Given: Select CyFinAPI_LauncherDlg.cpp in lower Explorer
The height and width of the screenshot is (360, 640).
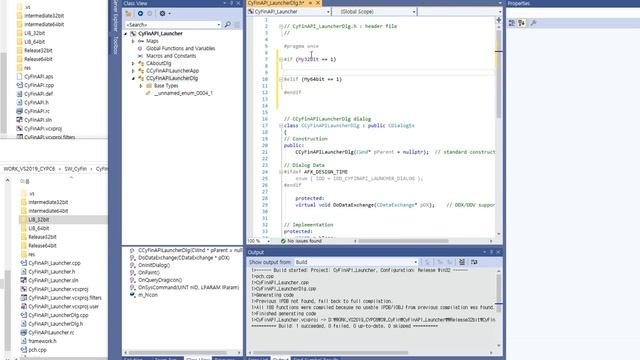Looking at the screenshot, I should tap(58, 315).
